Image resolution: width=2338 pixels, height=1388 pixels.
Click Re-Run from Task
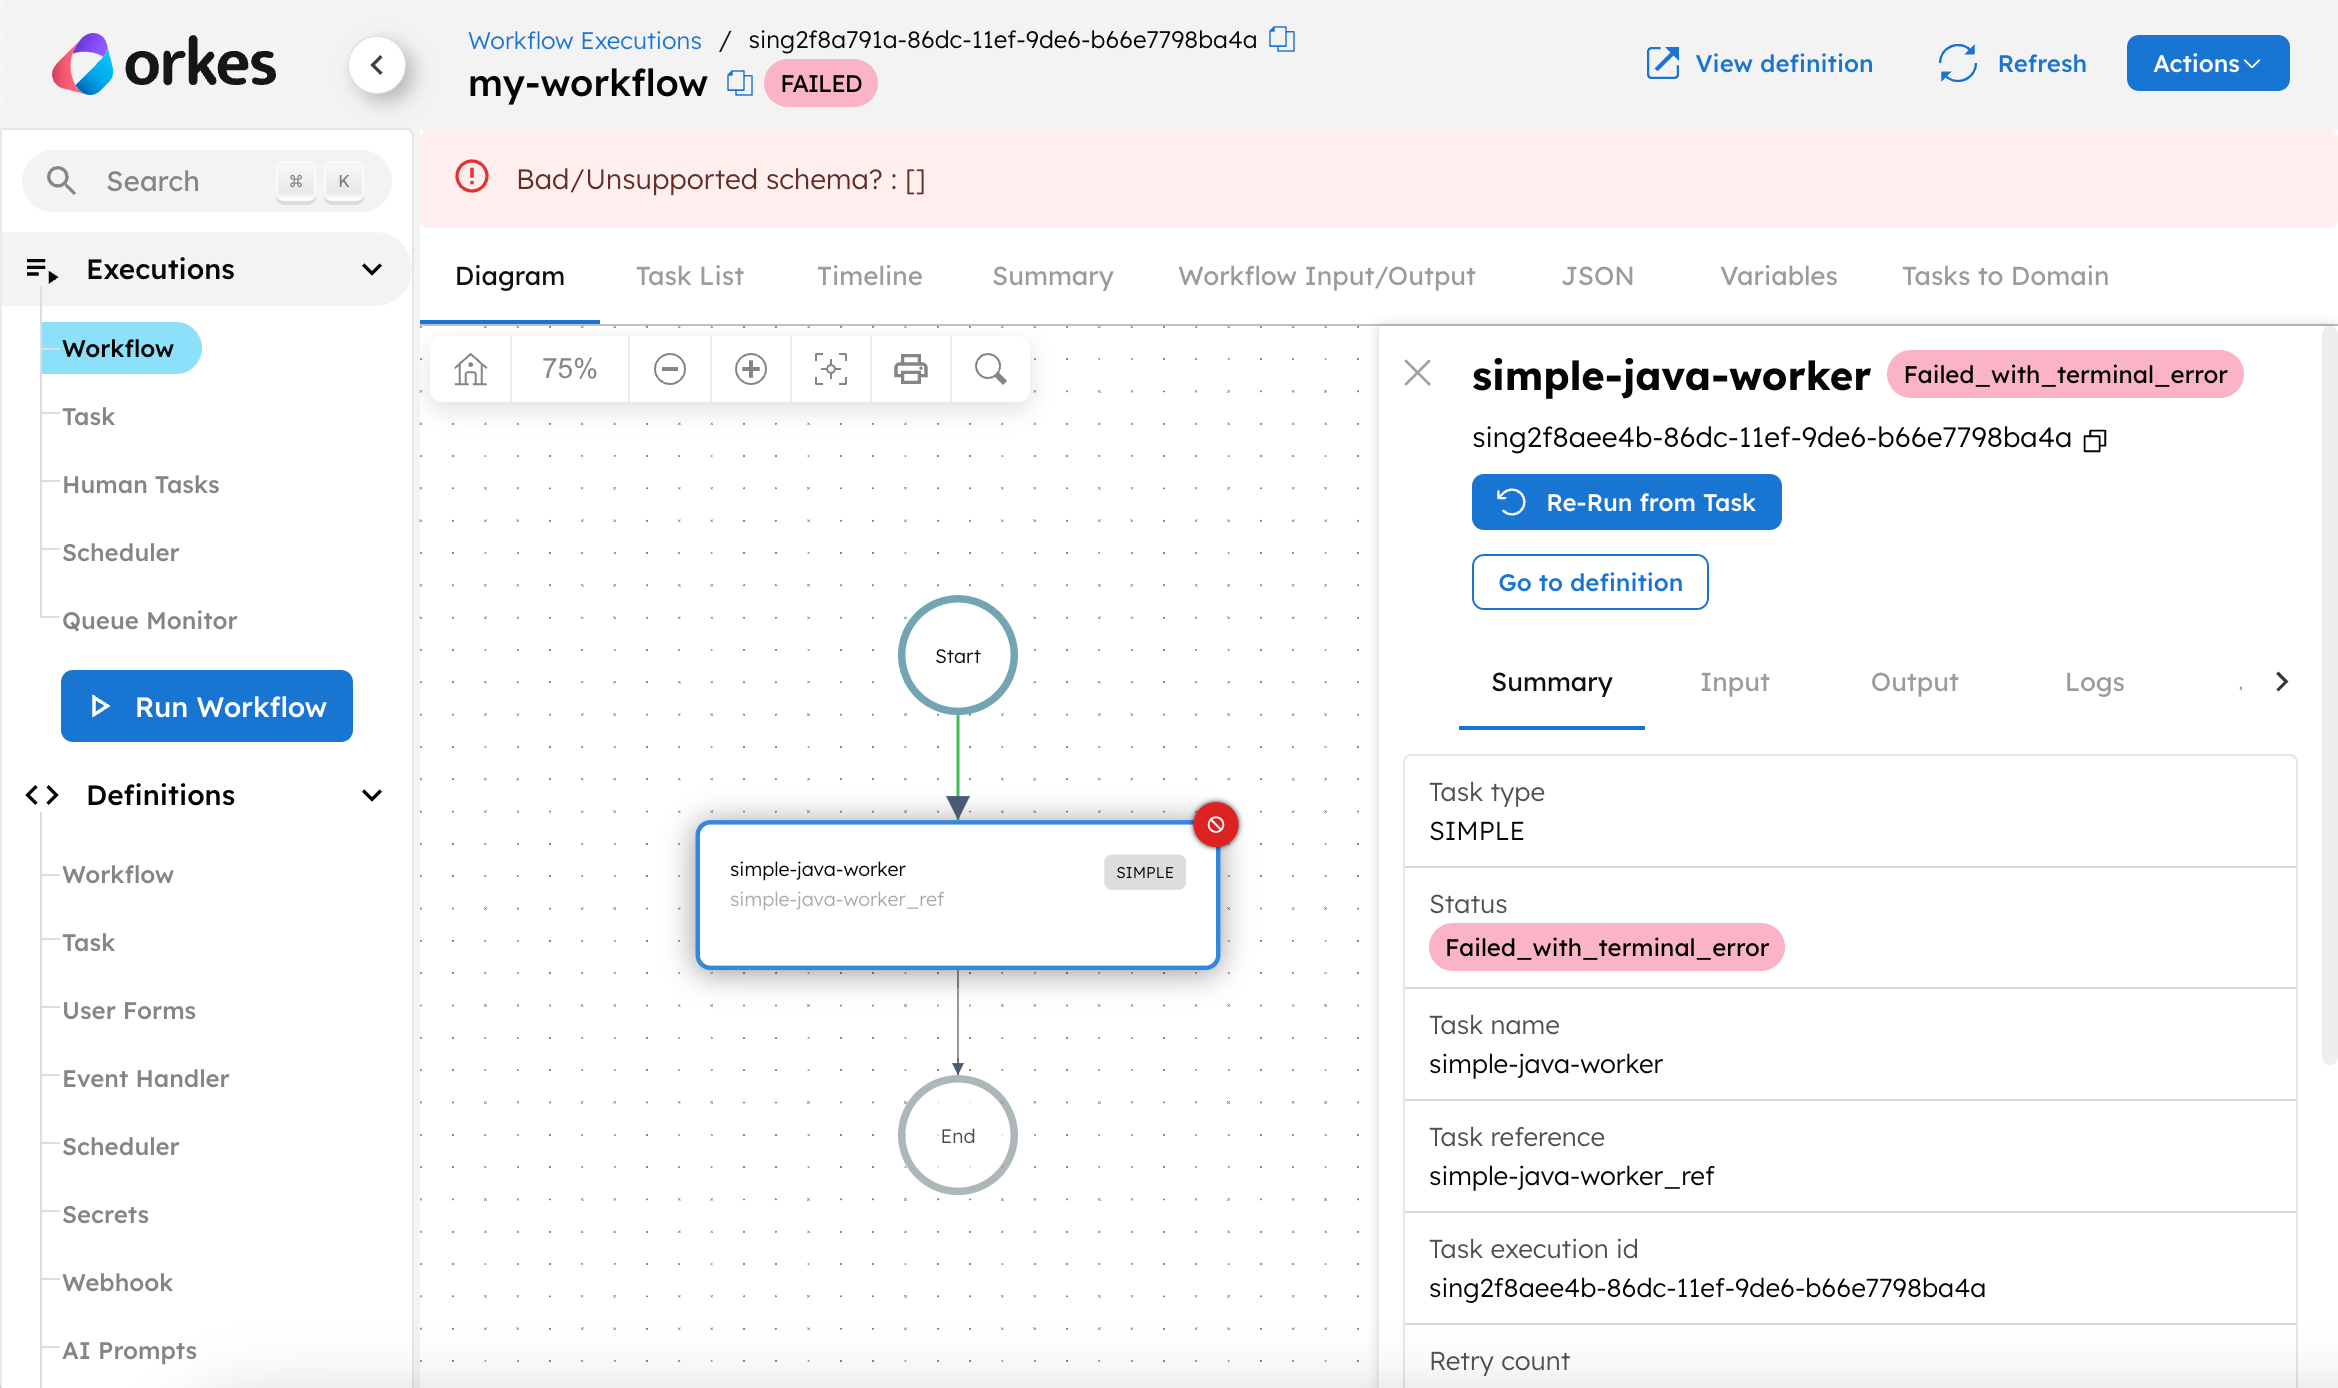[x=1627, y=502]
